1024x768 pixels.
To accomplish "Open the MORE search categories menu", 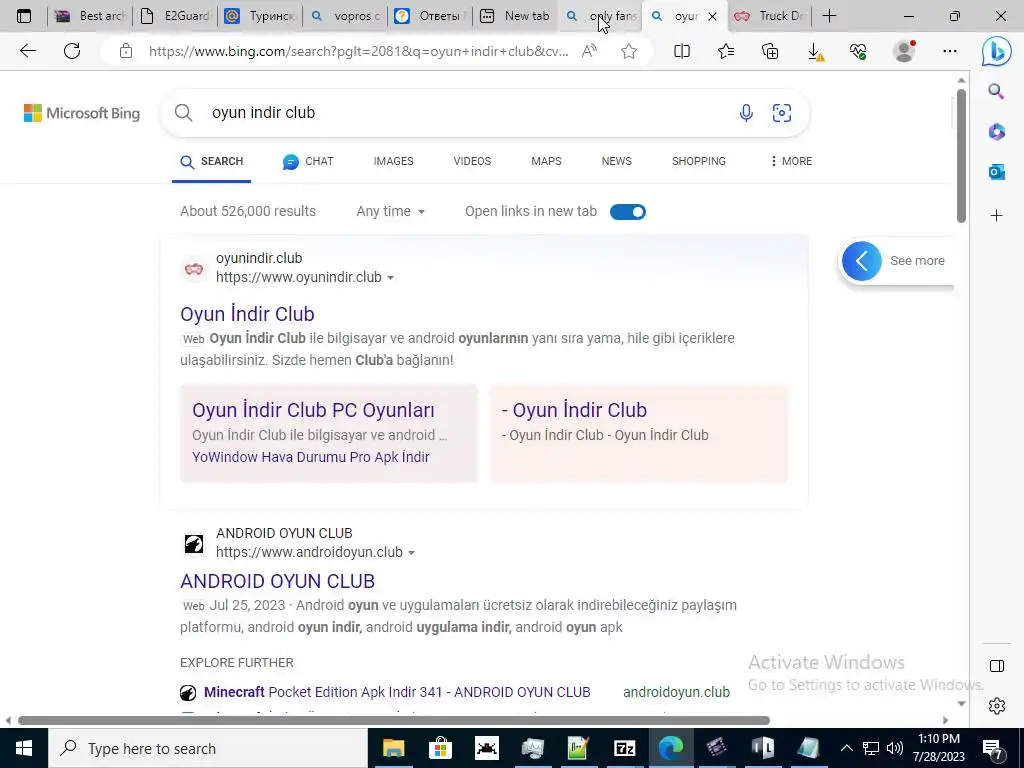I will (791, 161).
